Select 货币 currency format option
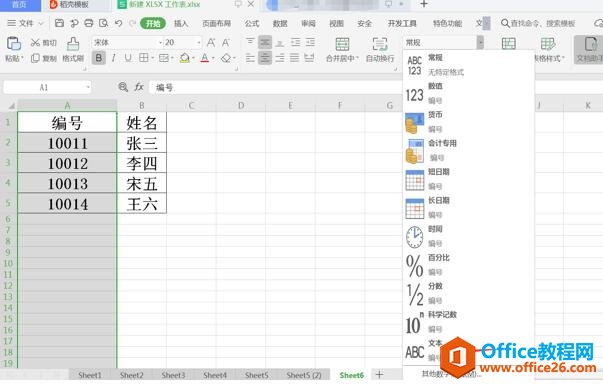The height and width of the screenshot is (385, 603). [468, 122]
